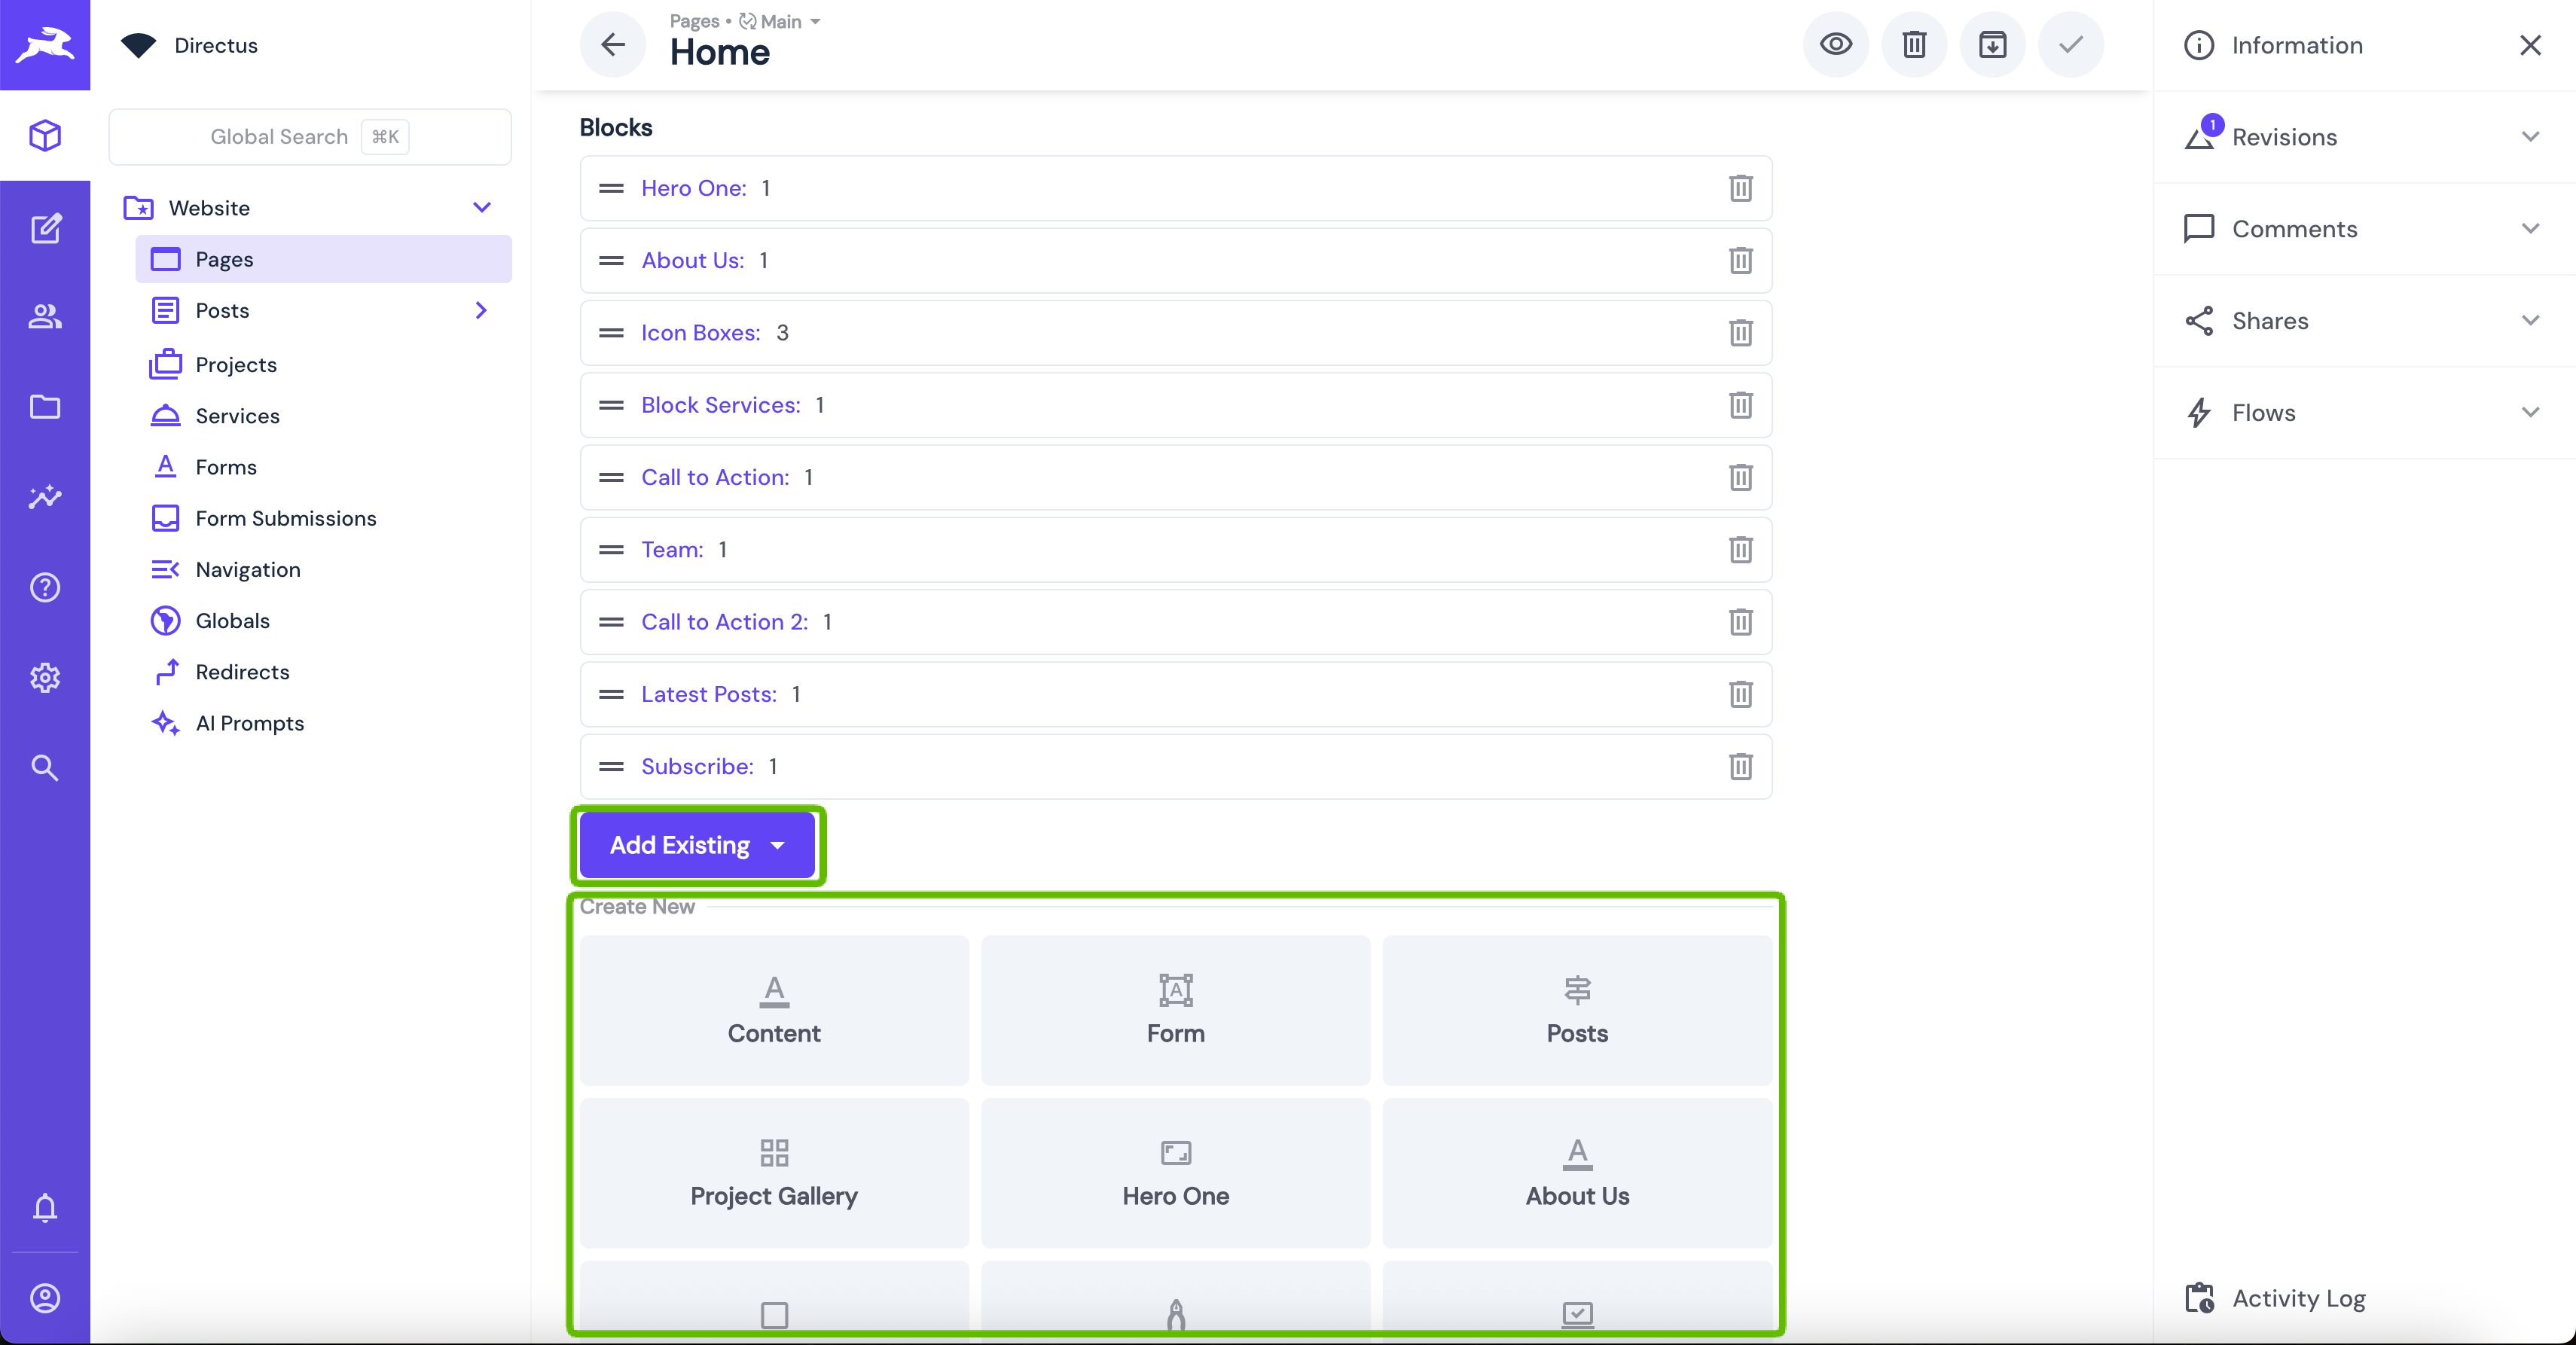Click the archive item icon in header
Screen dimensions: 2576x1345
click(x=1992, y=44)
